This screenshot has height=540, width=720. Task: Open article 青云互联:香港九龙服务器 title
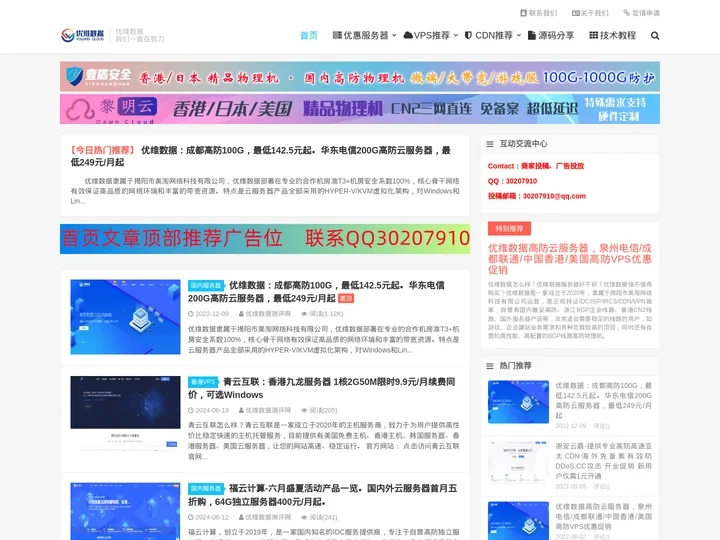click(321, 388)
